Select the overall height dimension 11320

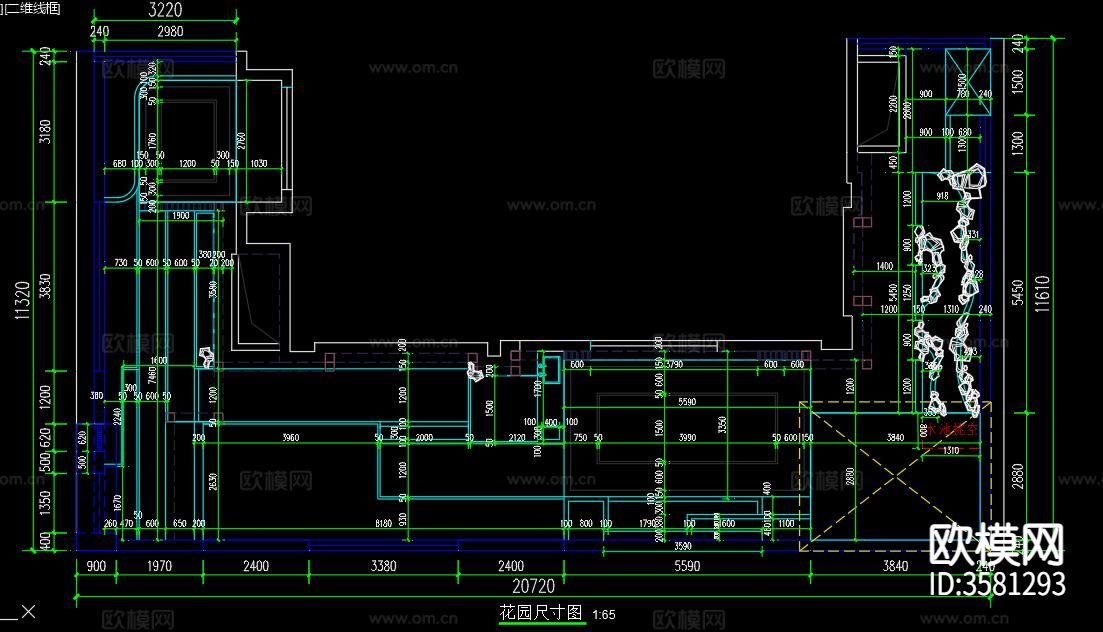point(23,301)
